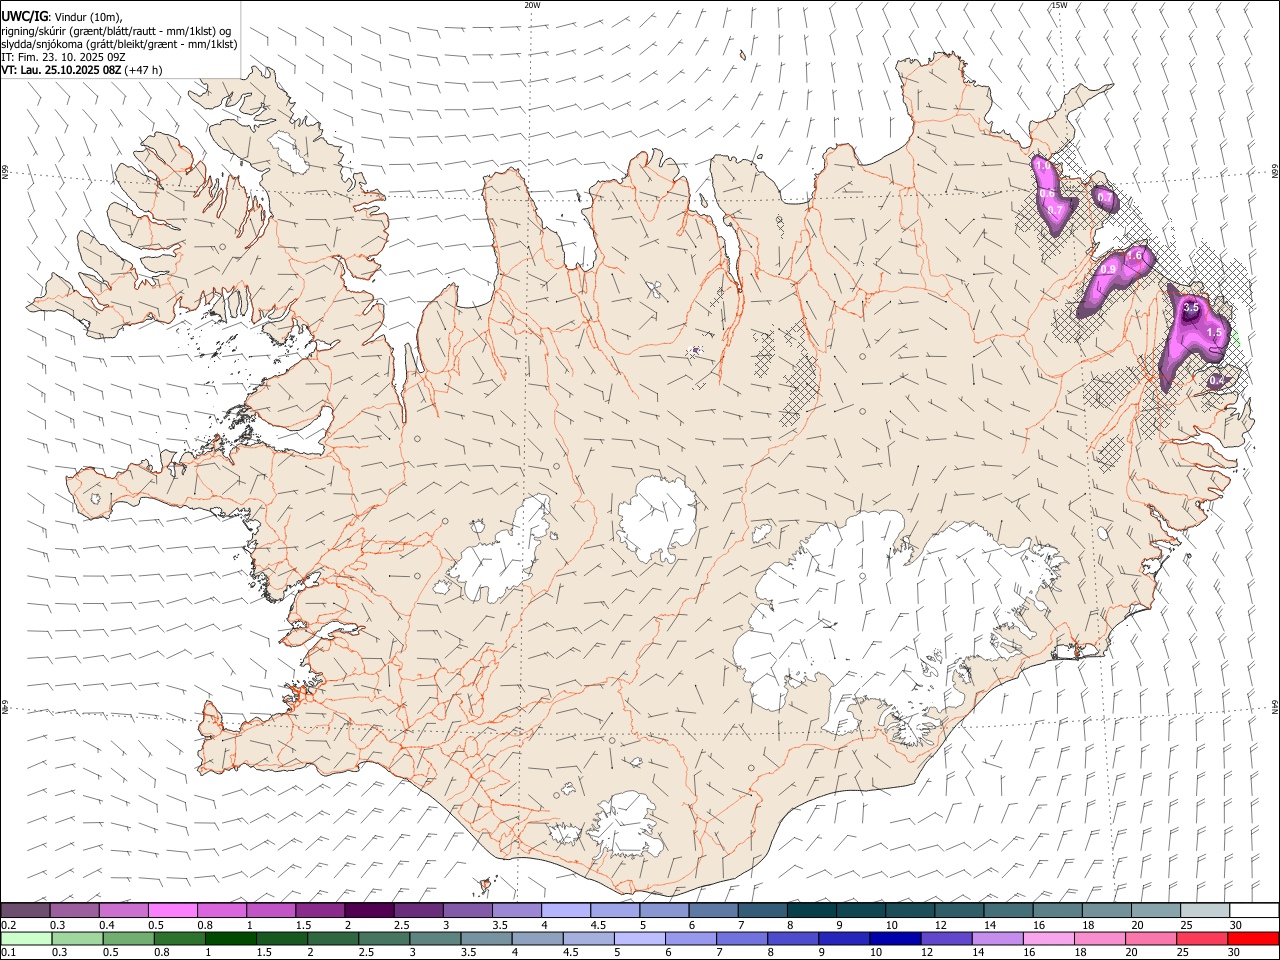This screenshot has height=960, width=1280.
Task: Click the 15W longitude label
Action: point(1059,5)
